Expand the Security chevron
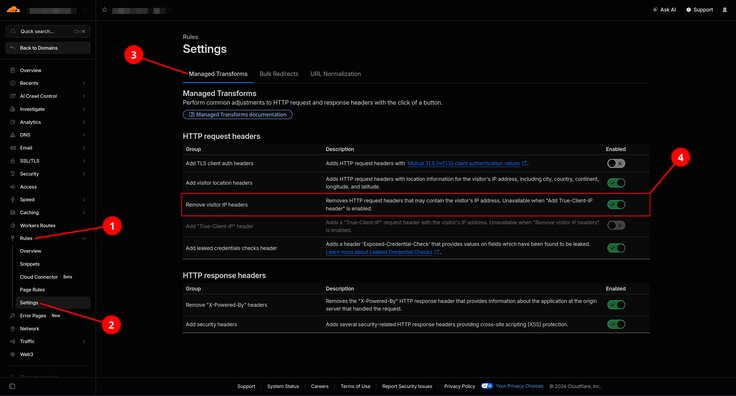 pyautogui.click(x=84, y=174)
